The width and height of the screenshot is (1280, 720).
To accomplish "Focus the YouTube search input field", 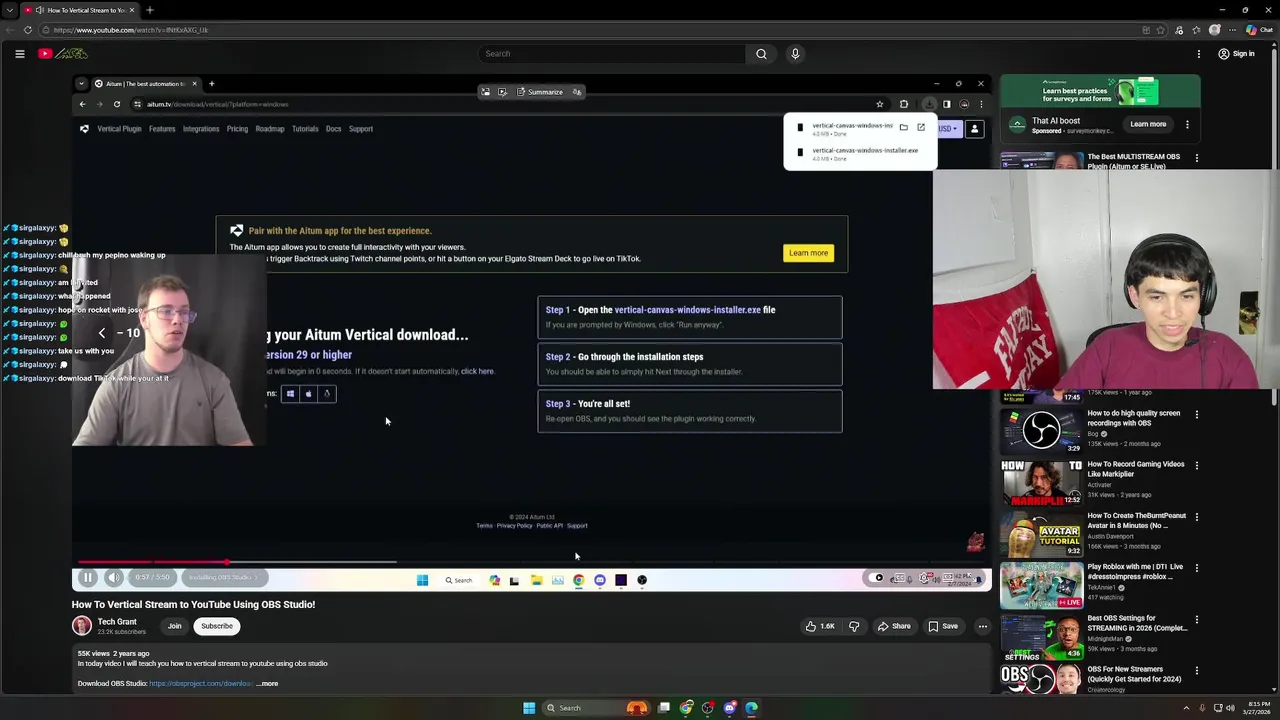I will 611,54.
